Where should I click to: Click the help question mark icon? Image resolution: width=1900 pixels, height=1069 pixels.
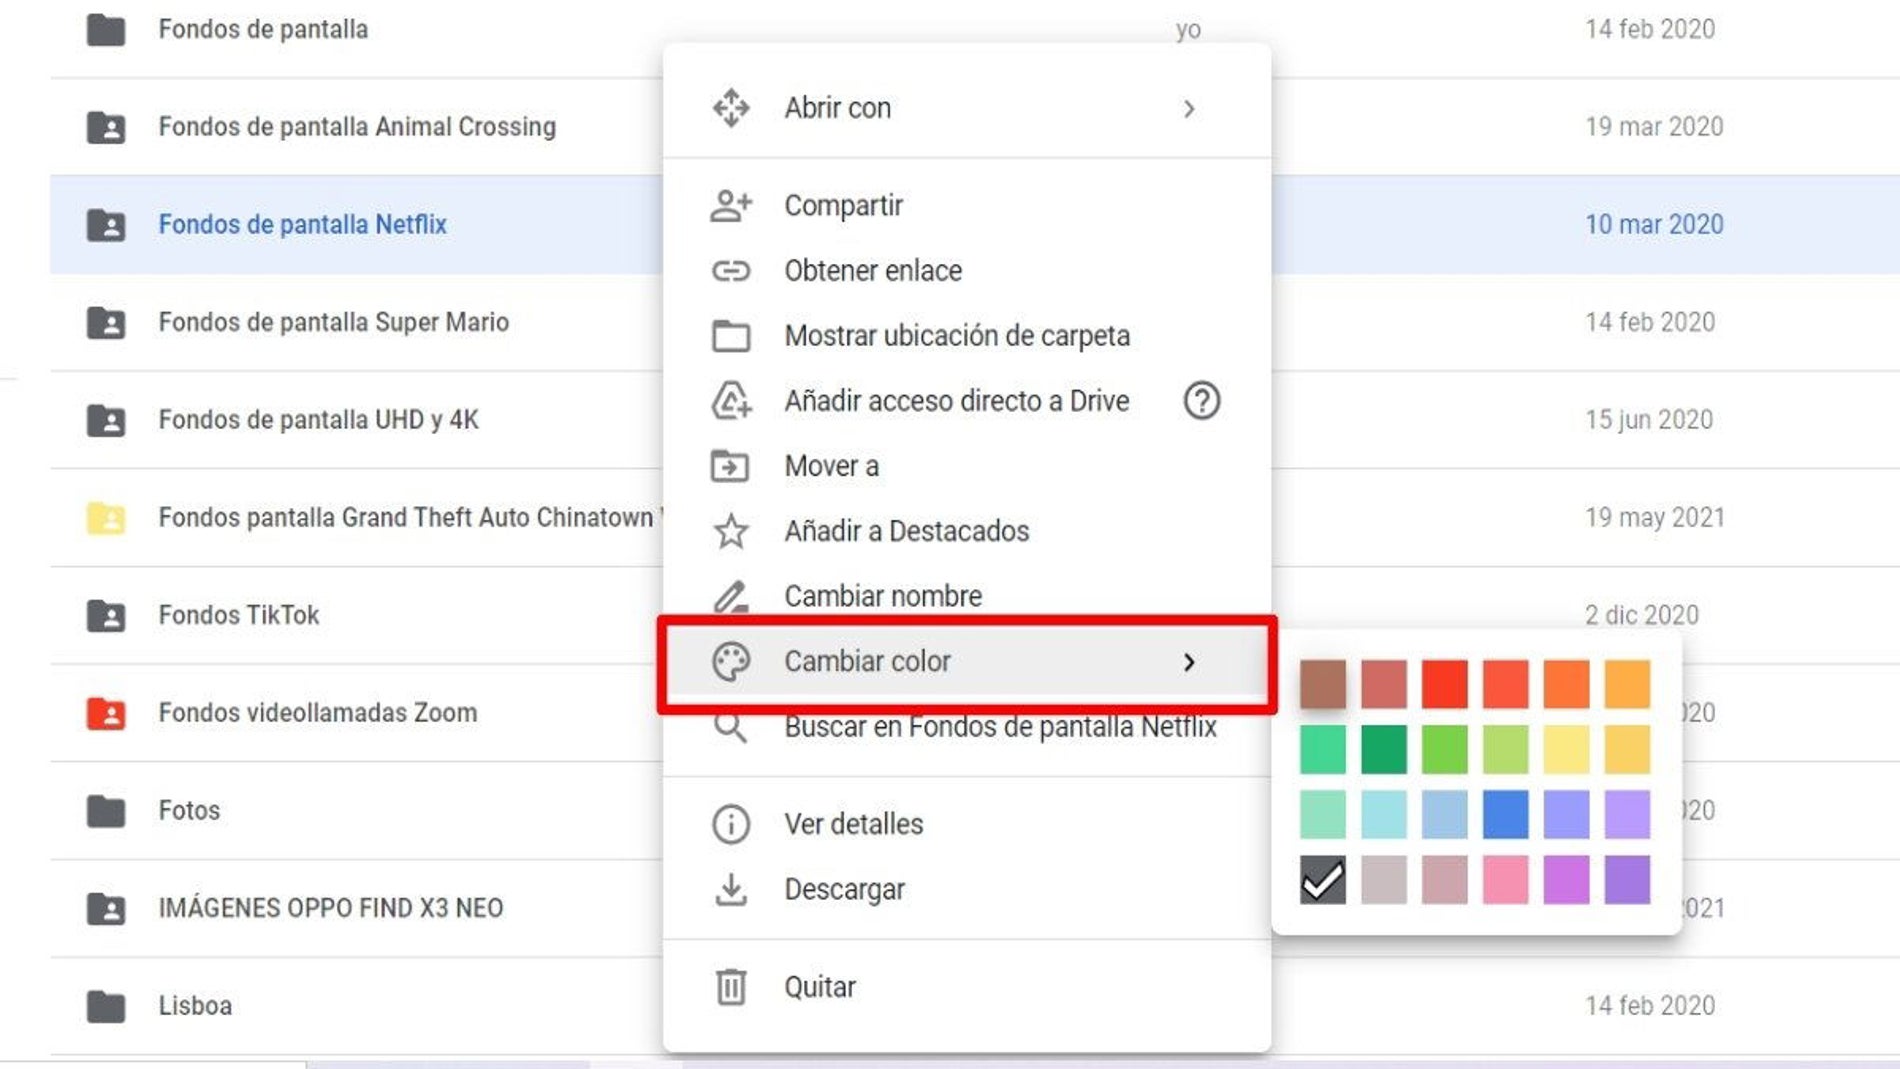tap(1201, 401)
